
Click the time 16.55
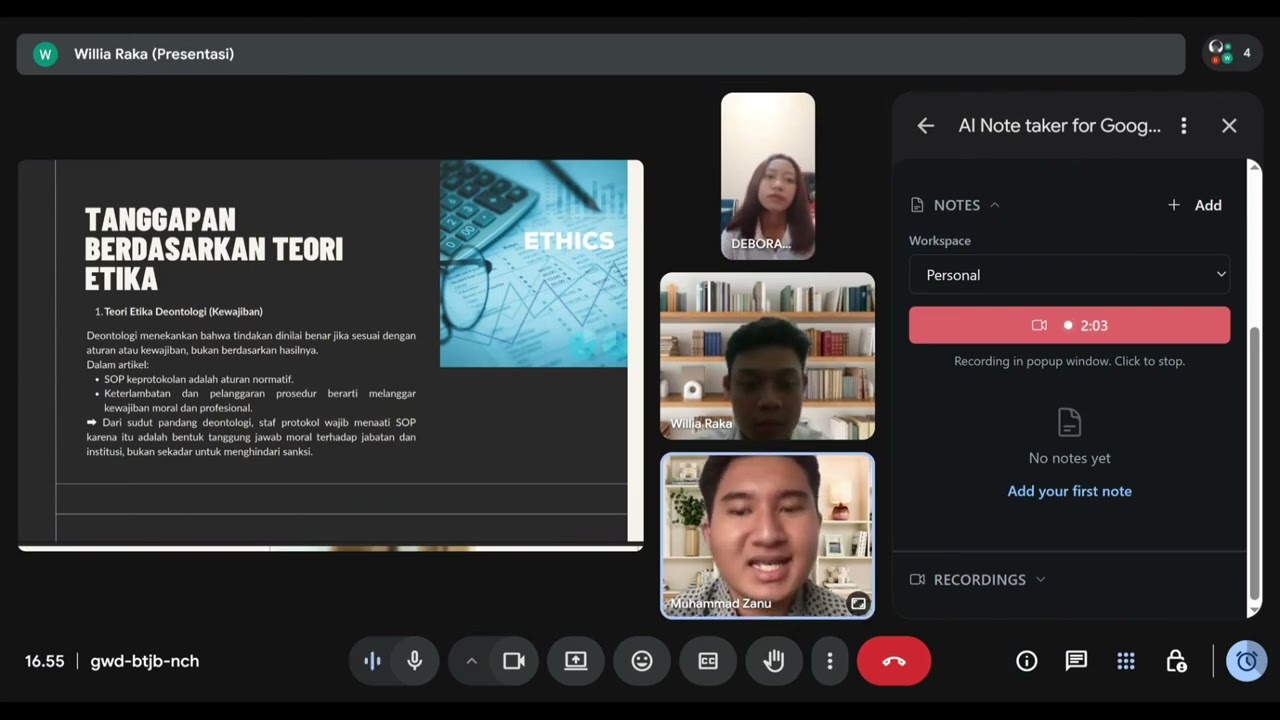pyautogui.click(x=45, y=661)
